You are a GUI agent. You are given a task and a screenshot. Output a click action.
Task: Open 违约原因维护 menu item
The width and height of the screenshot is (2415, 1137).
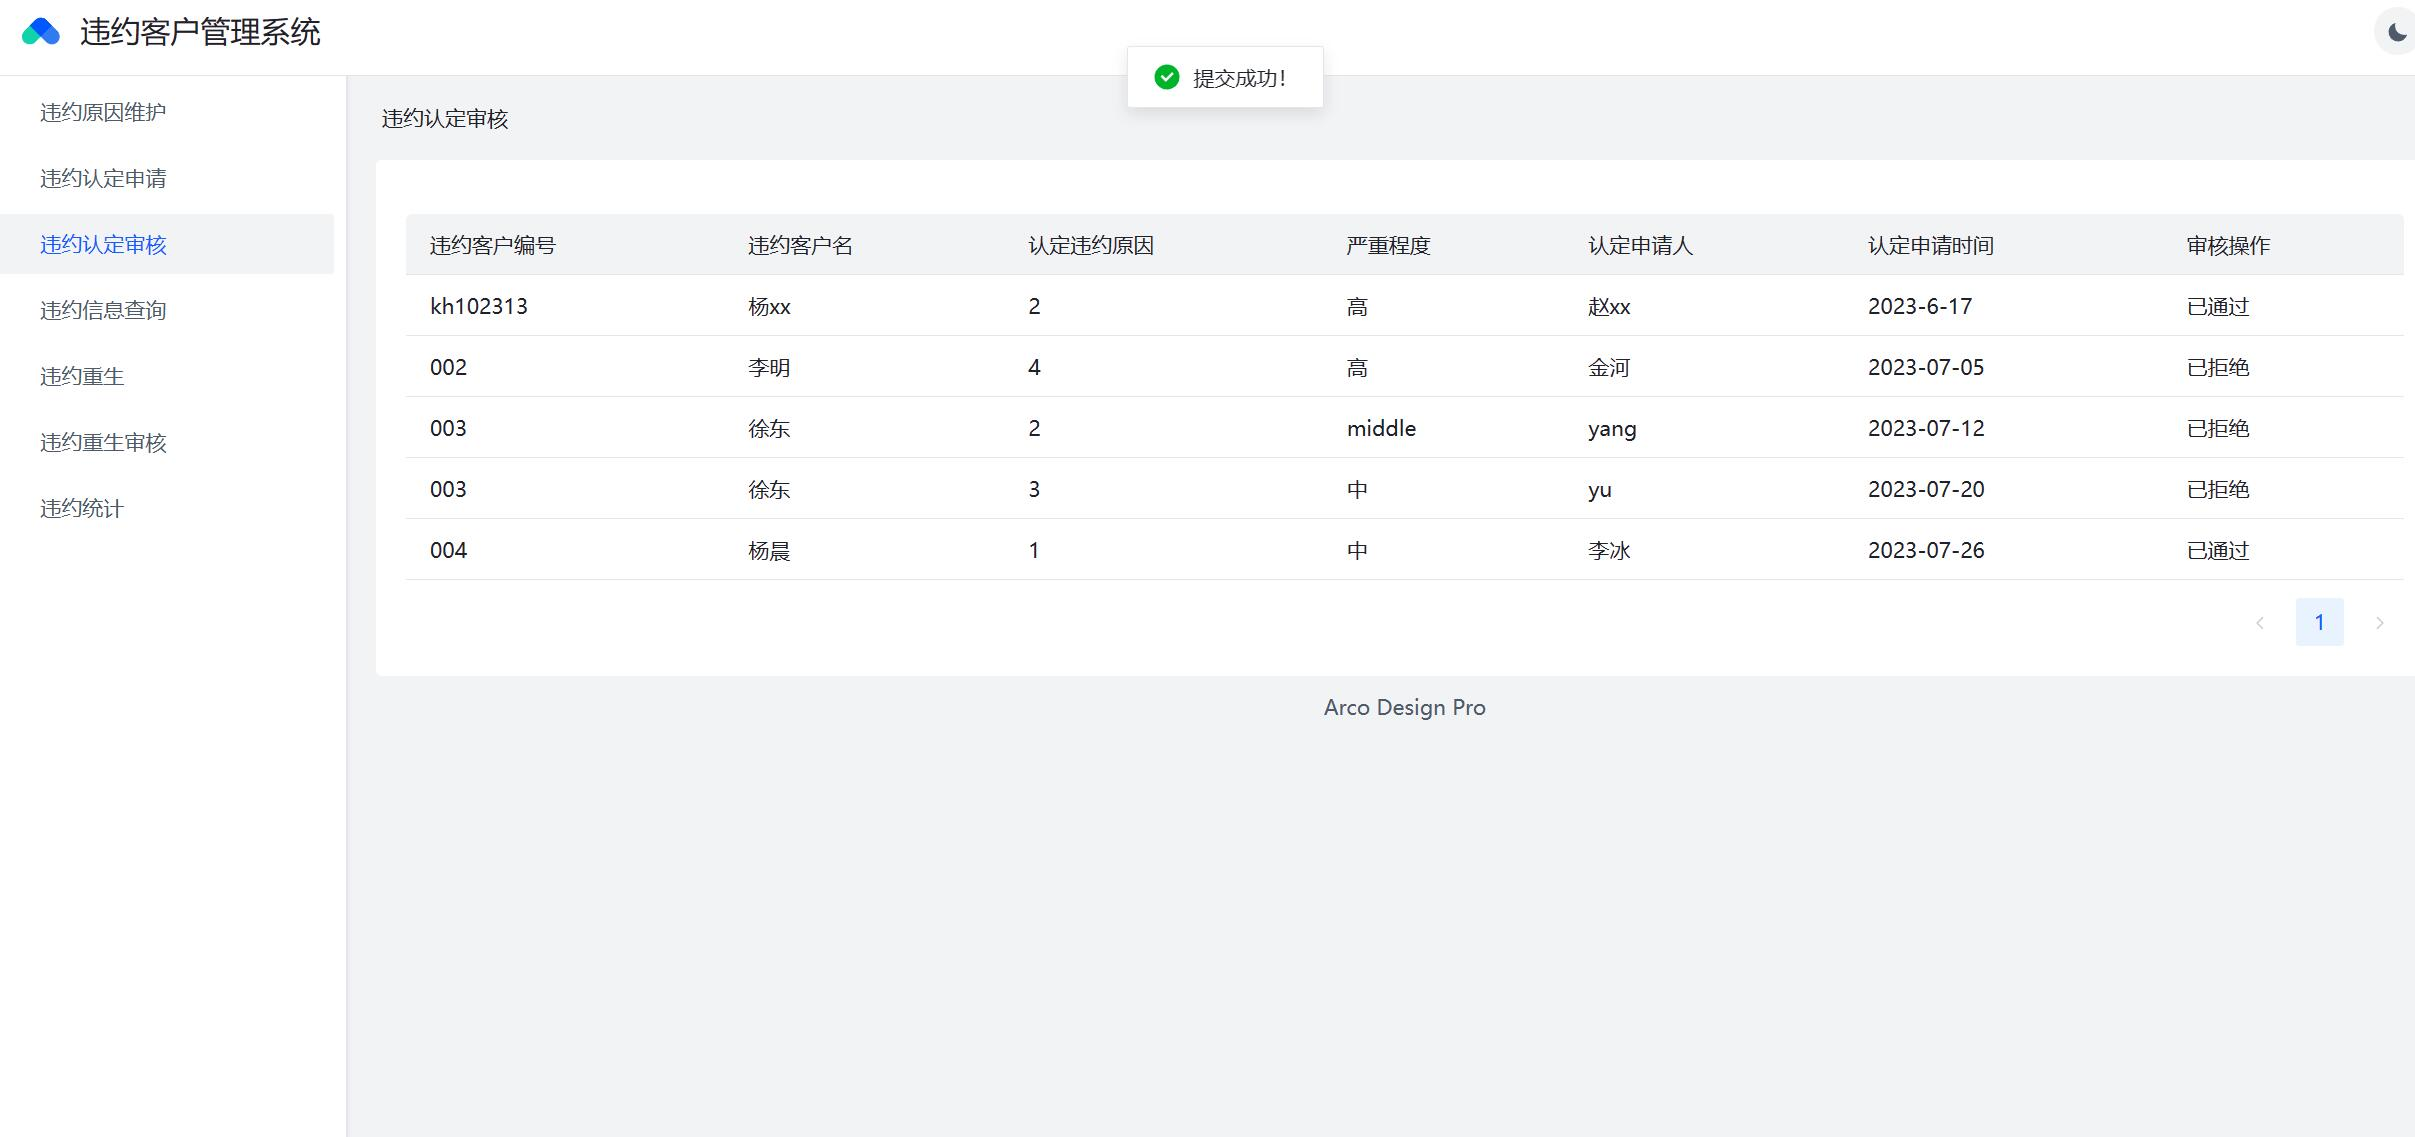pyautogui.click(x=103, y=112)
